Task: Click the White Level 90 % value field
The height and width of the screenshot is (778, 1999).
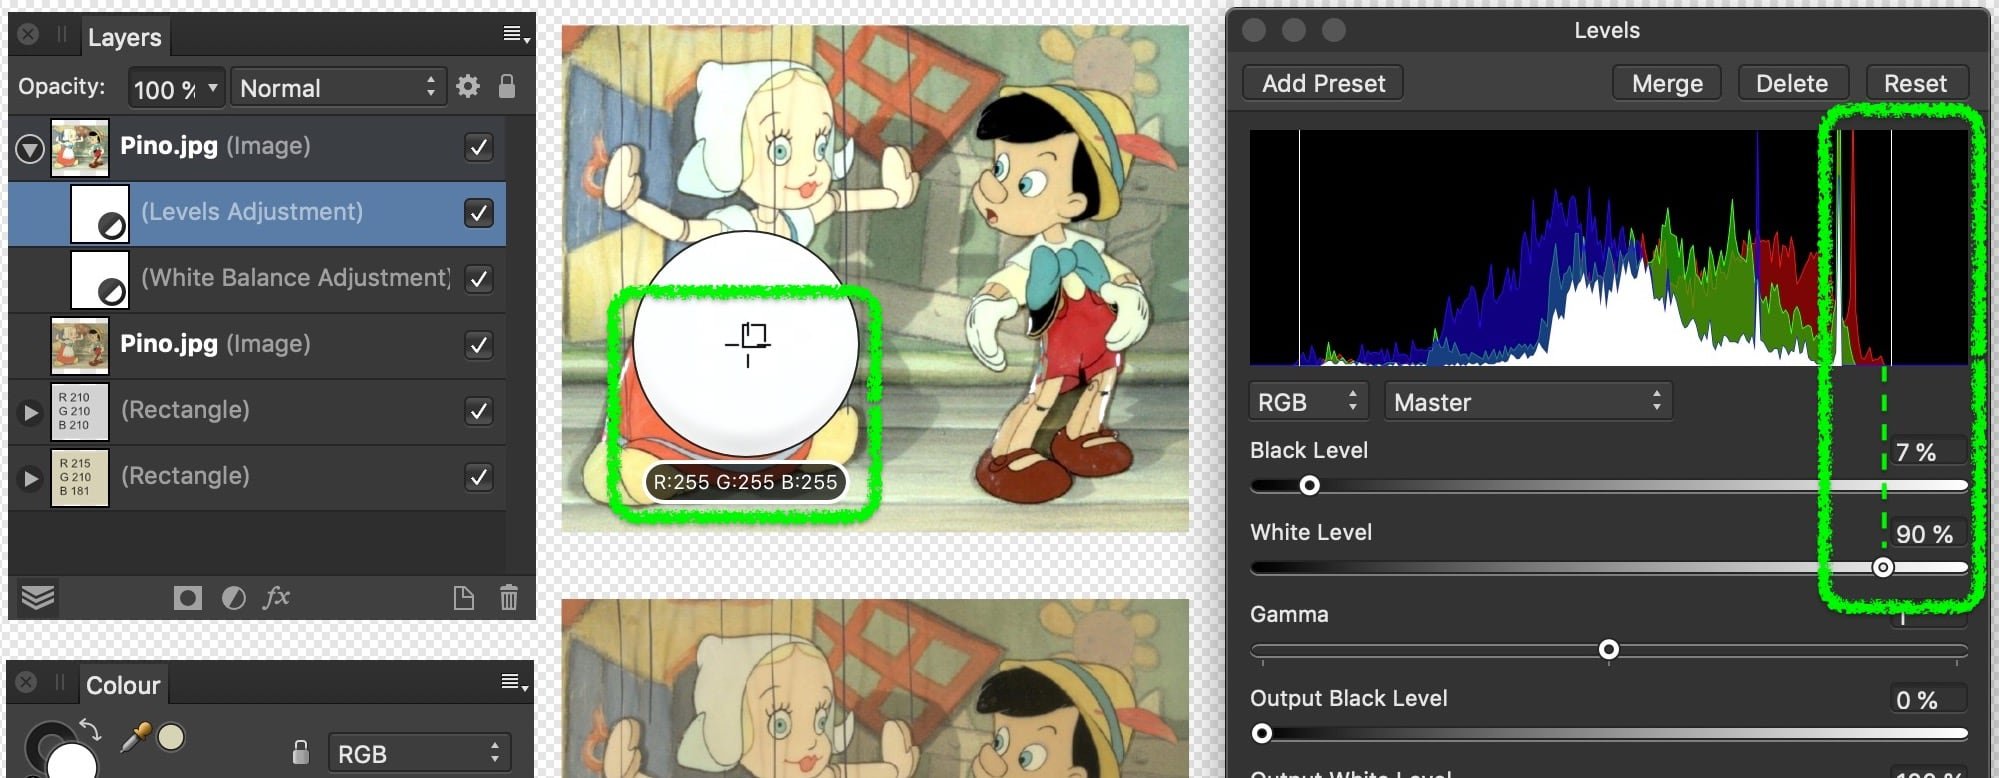Action: click(1928, 534)
